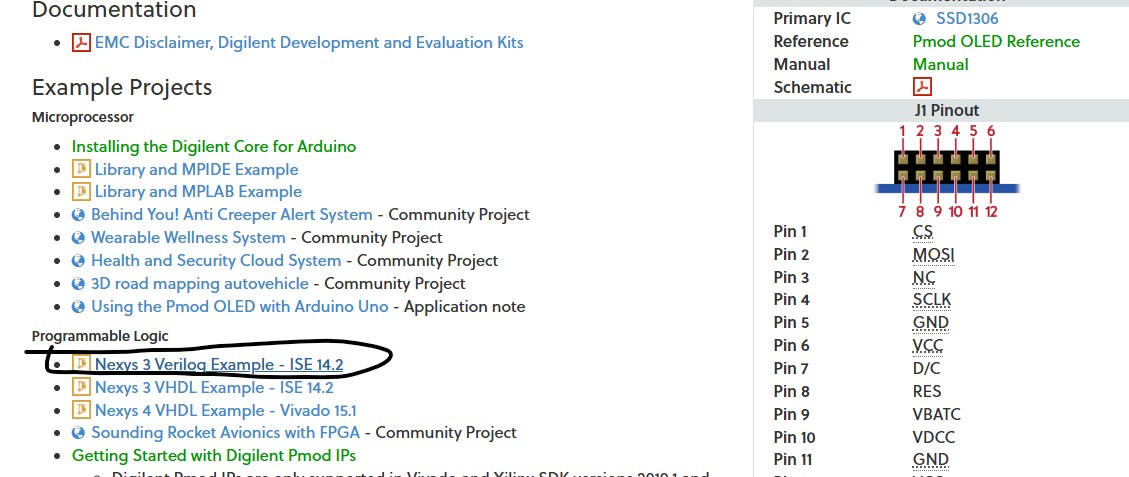Click the SSD1306 primary IC link
Viewport: 1129px width, 477px height.
tap(966, 19)
